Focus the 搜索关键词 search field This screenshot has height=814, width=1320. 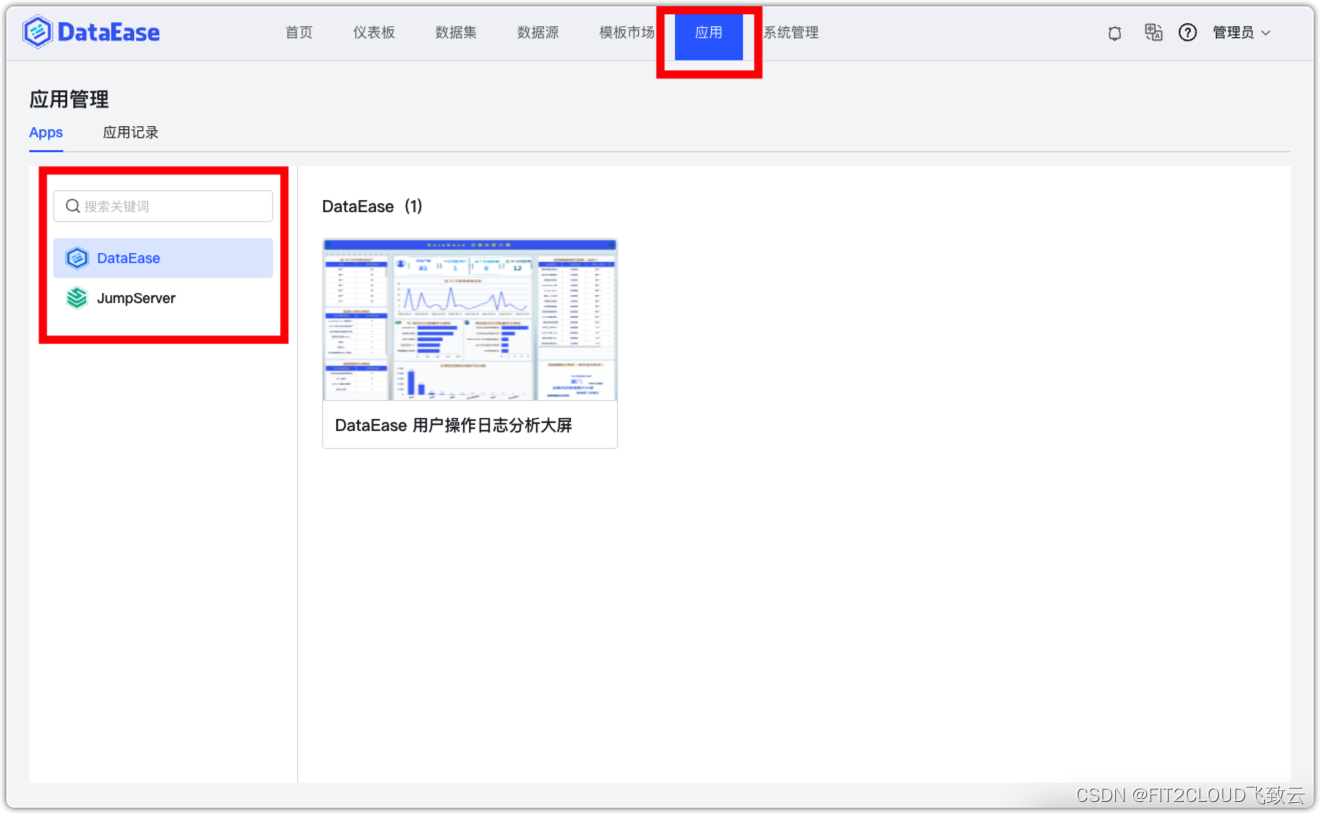click(163, 206)
